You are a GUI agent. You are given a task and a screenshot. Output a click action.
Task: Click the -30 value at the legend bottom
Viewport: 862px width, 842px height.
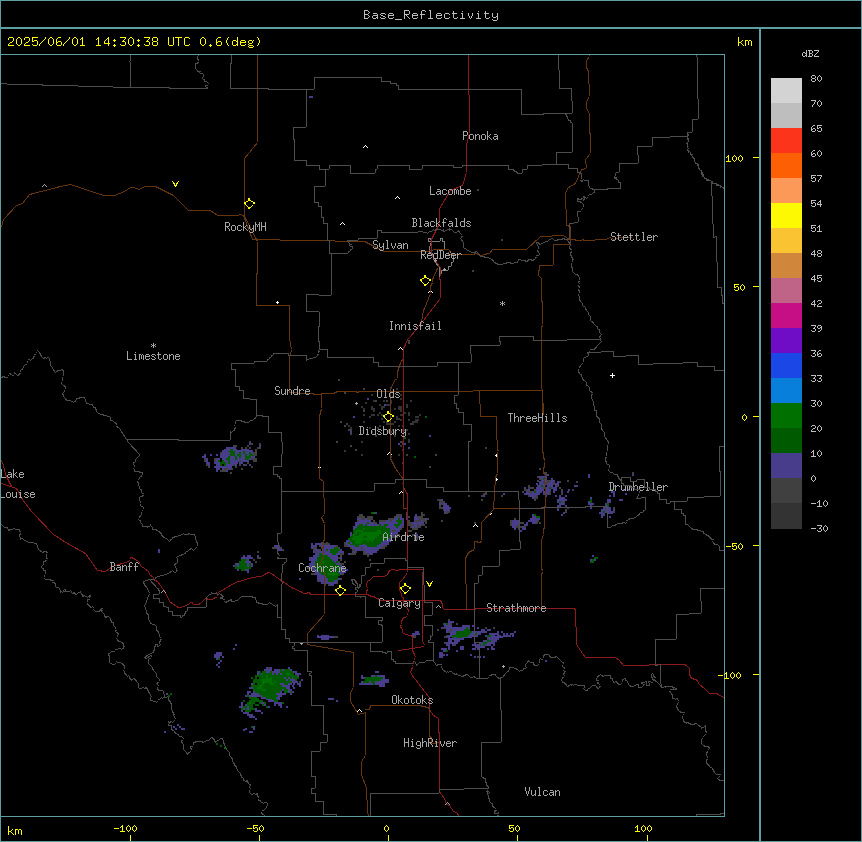click(819, 528)
